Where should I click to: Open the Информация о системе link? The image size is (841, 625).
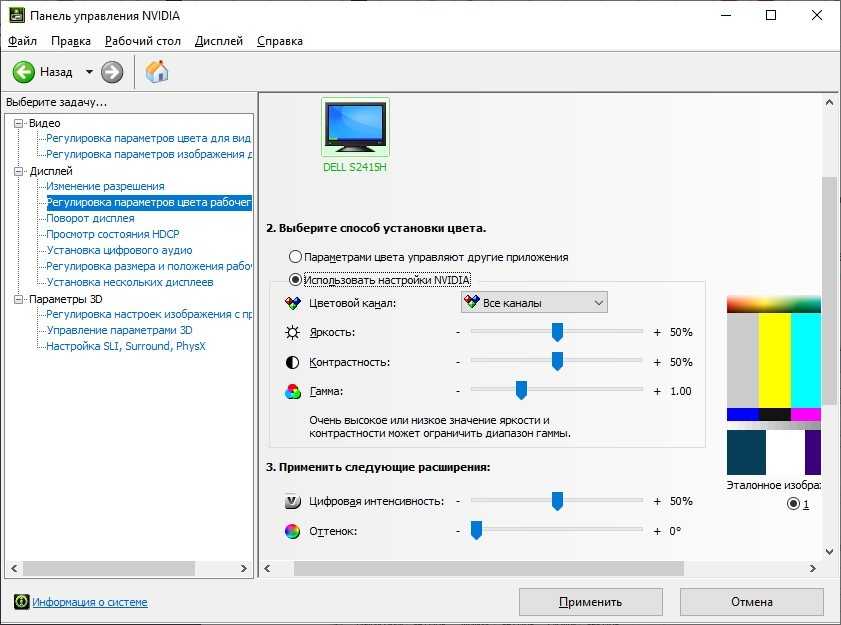pos(90,602)
